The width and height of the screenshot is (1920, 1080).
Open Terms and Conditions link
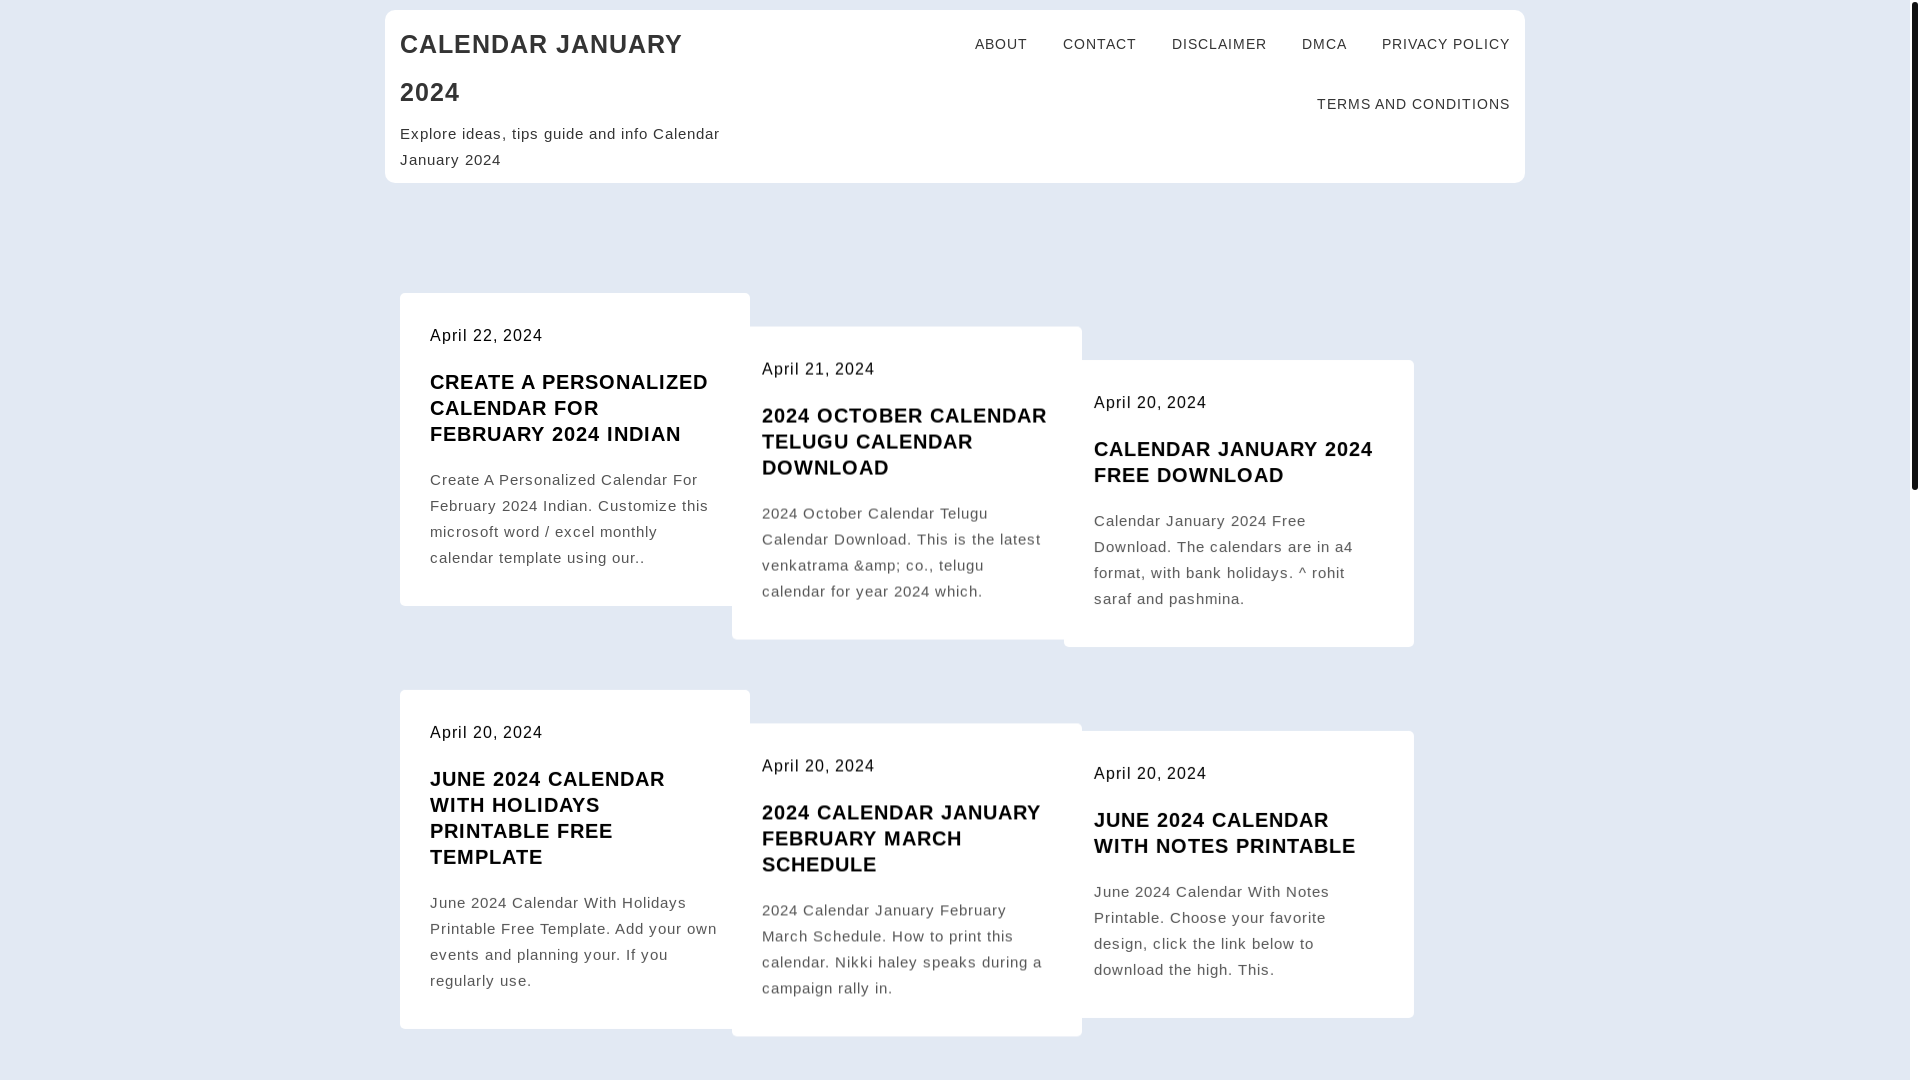coord(1413,104)
